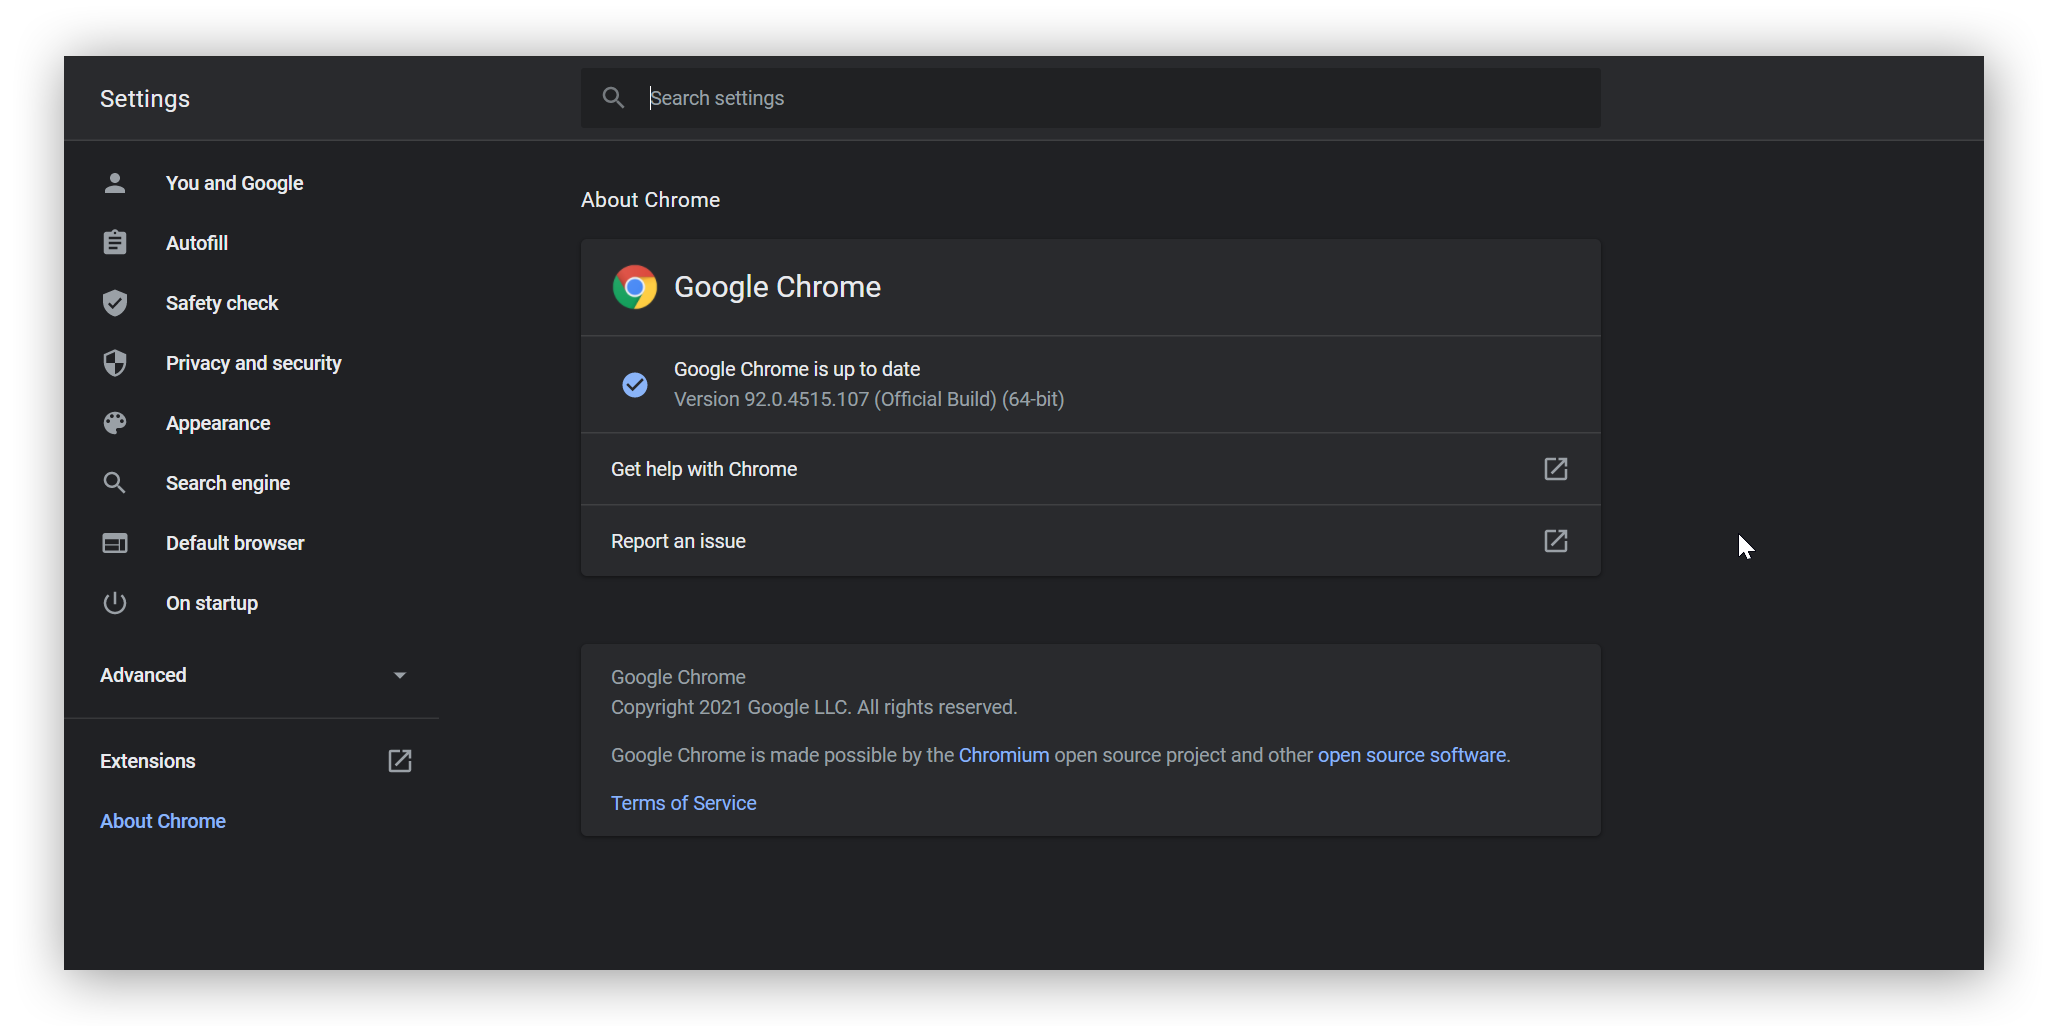Click the blue update checkmark icon
Viewport: 2048px width, 1026px height.
click(634, 384)
